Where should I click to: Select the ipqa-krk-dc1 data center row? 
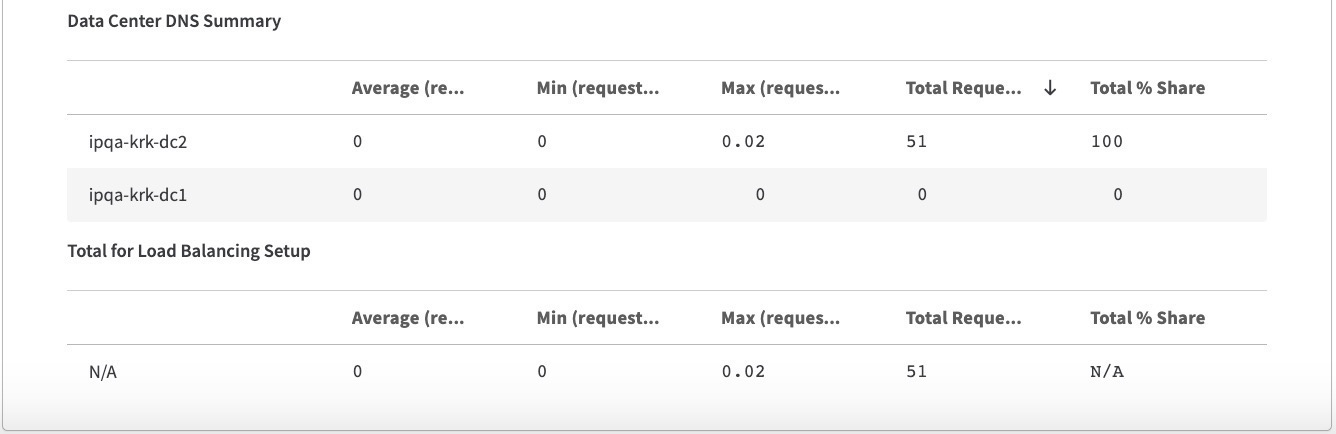point(138,195)
